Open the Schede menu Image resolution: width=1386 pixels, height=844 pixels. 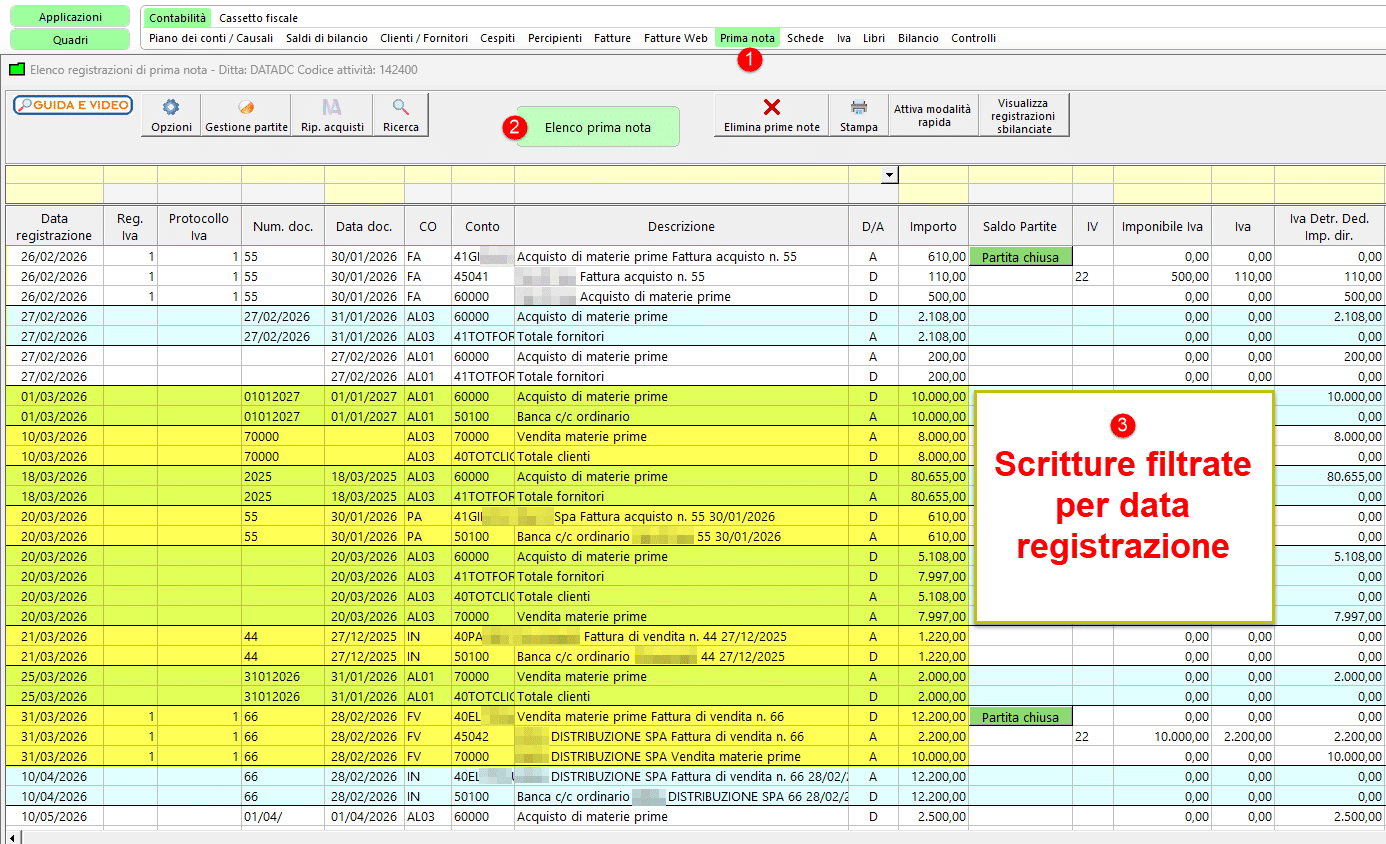coord(805,38)
